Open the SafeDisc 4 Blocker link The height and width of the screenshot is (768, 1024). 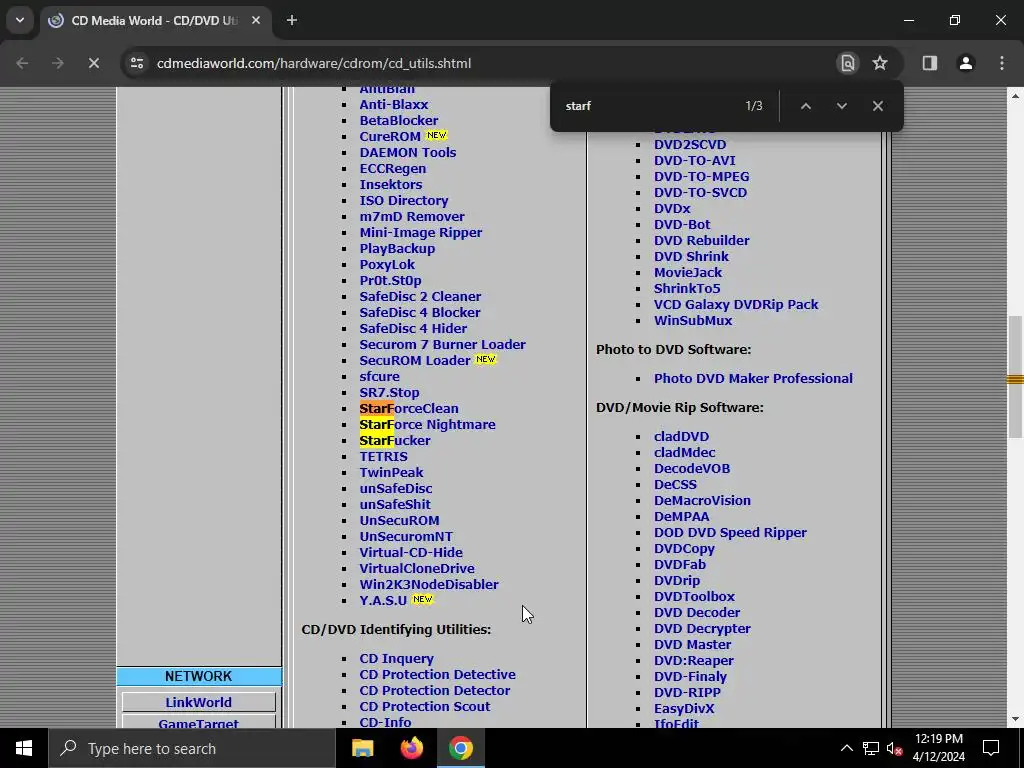(x=420, y=313)
